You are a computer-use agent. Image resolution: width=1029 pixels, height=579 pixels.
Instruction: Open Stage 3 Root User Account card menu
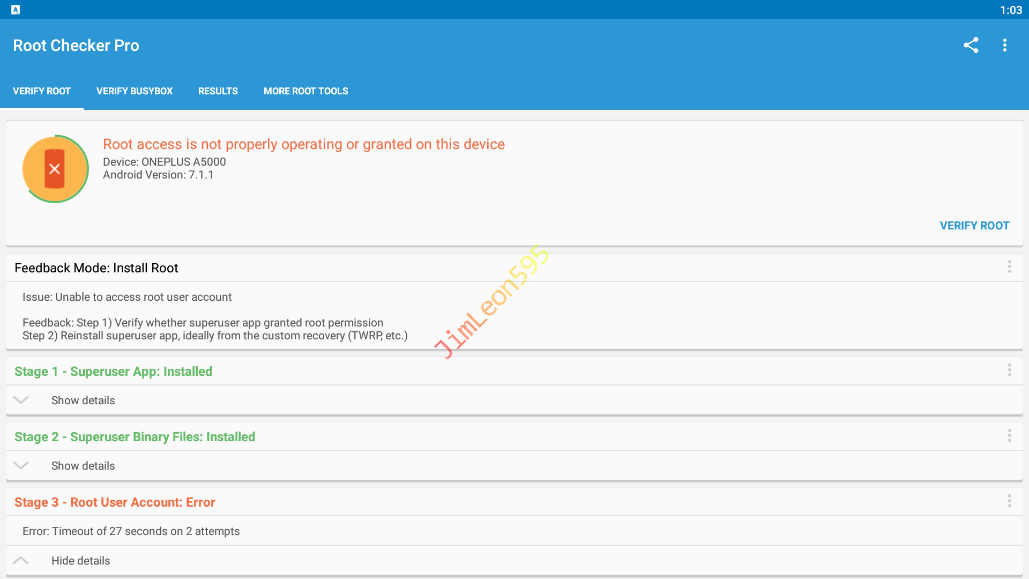(x=1009, y=502)
